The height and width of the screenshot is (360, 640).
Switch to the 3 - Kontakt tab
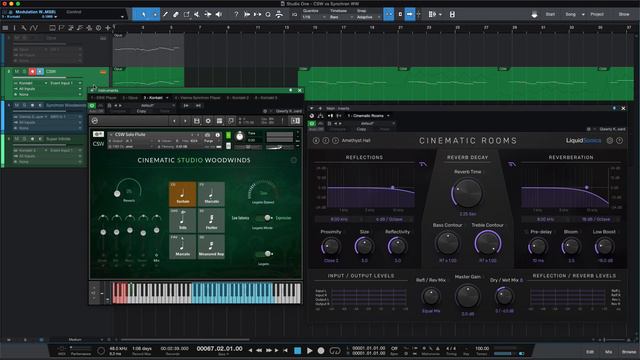pos(153,98)
